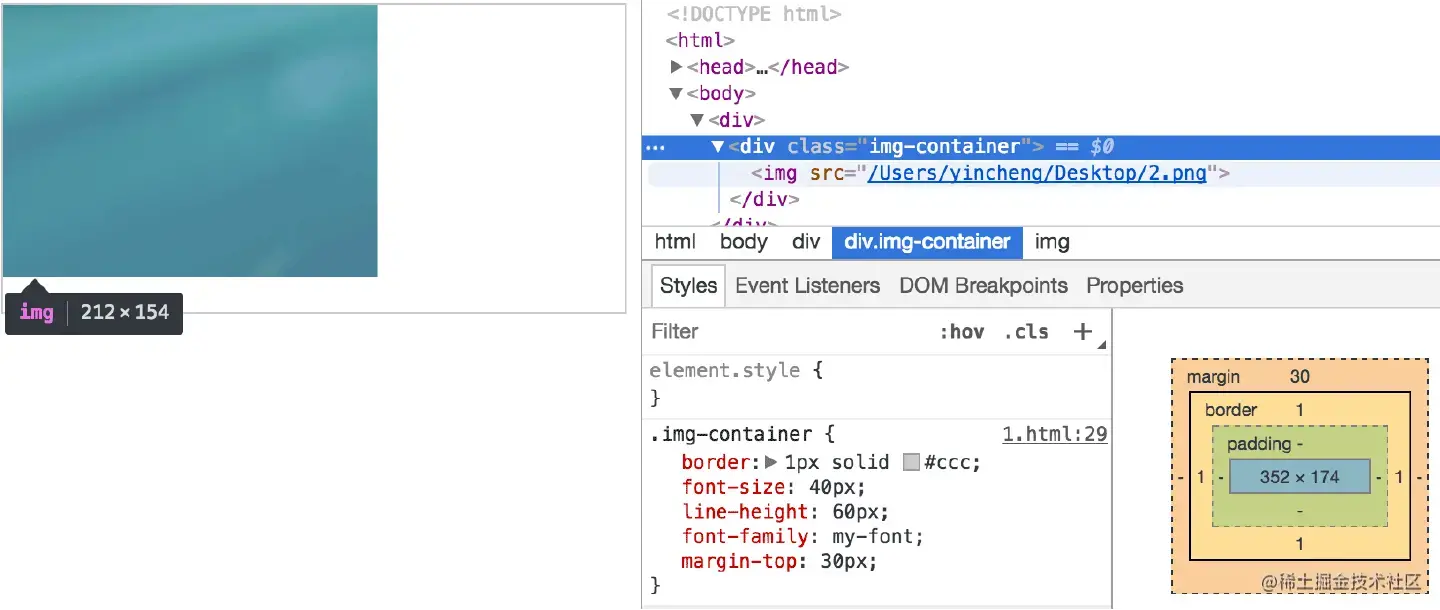Viewport: 1440px width, 610px height.
Task: Toggle the .cls class editor button
Action: point(1026,332)
